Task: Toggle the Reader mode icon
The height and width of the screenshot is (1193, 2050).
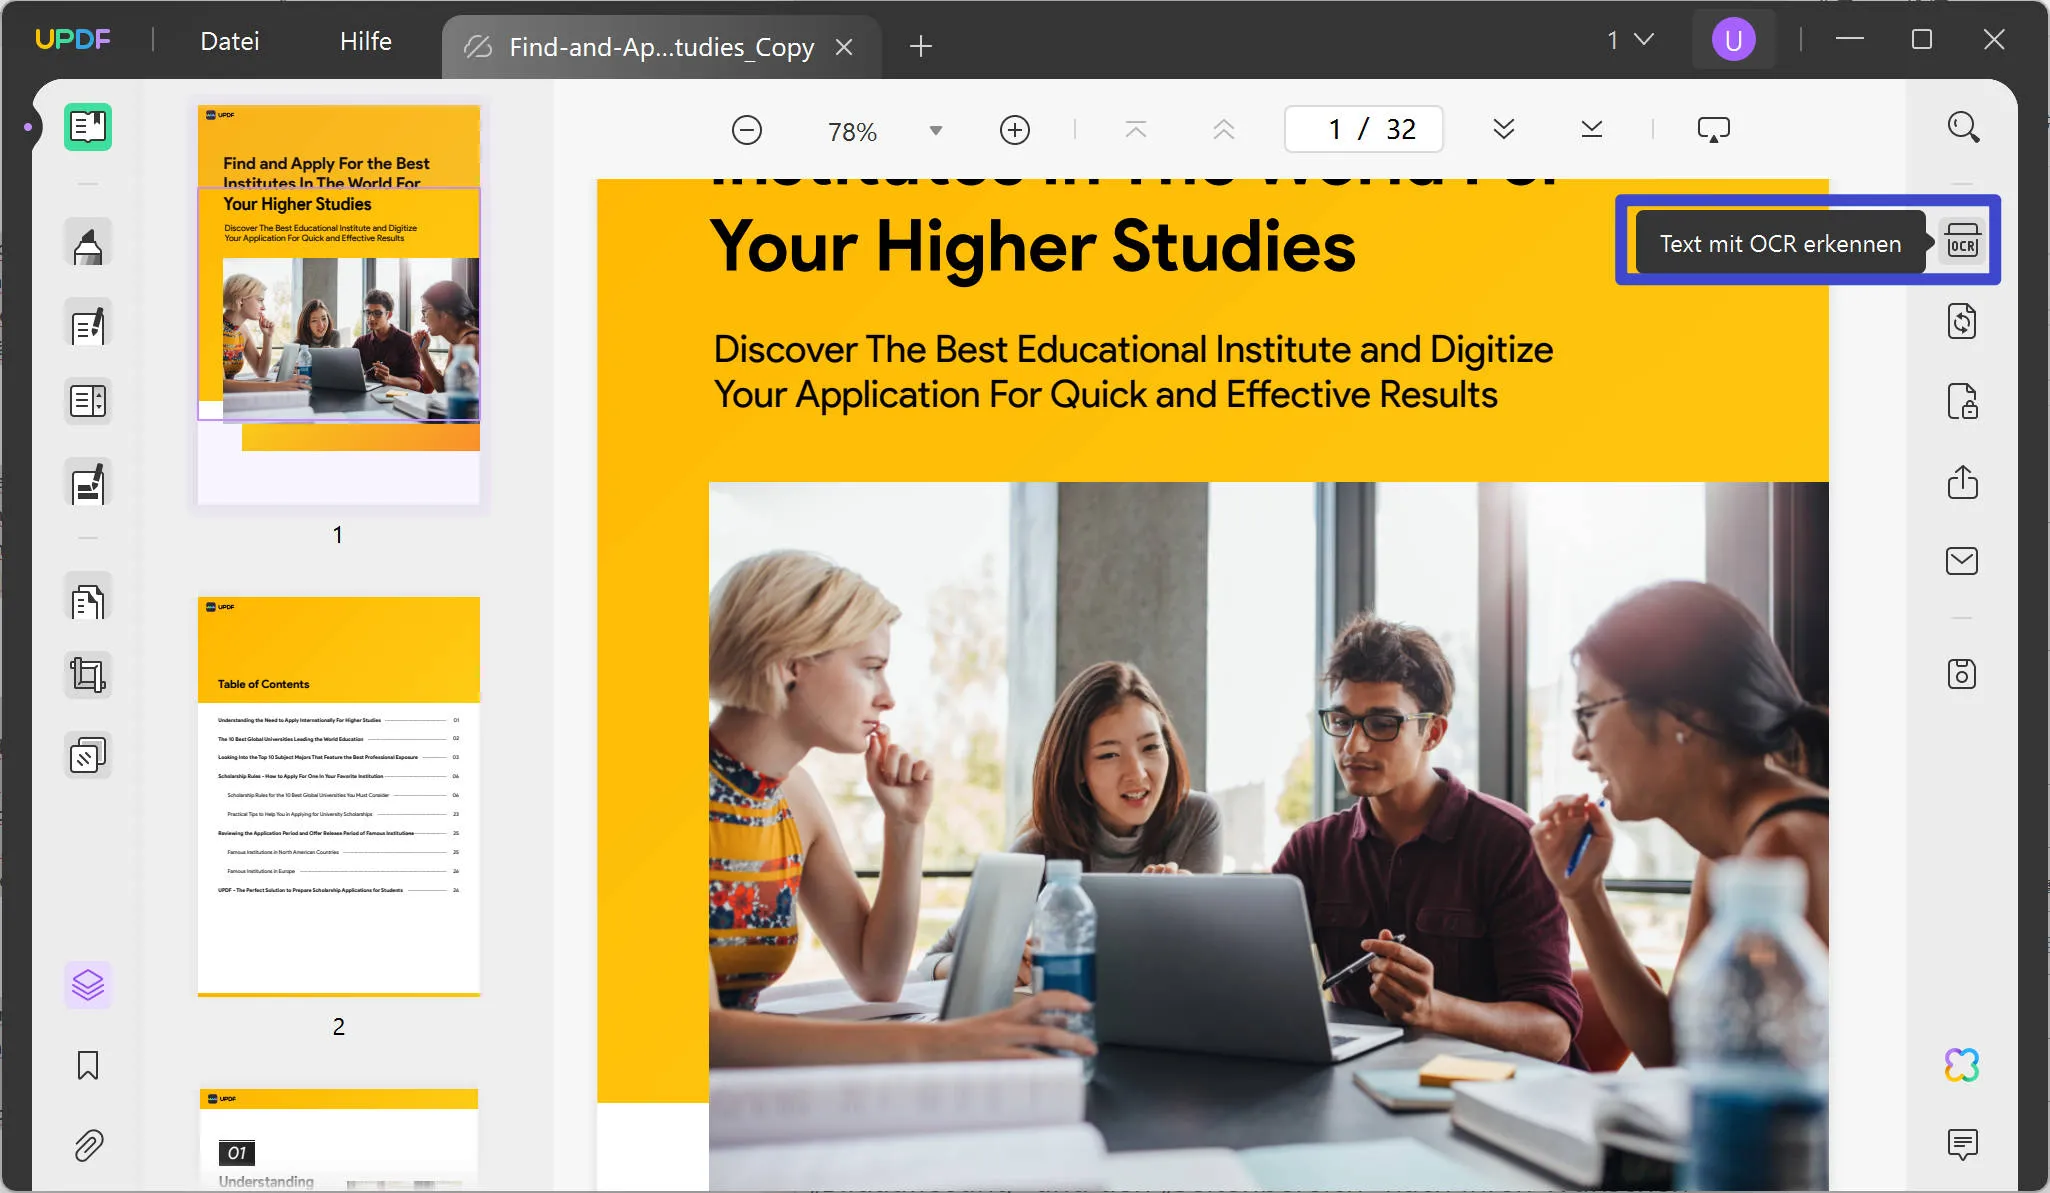Action: coord(88,127)
